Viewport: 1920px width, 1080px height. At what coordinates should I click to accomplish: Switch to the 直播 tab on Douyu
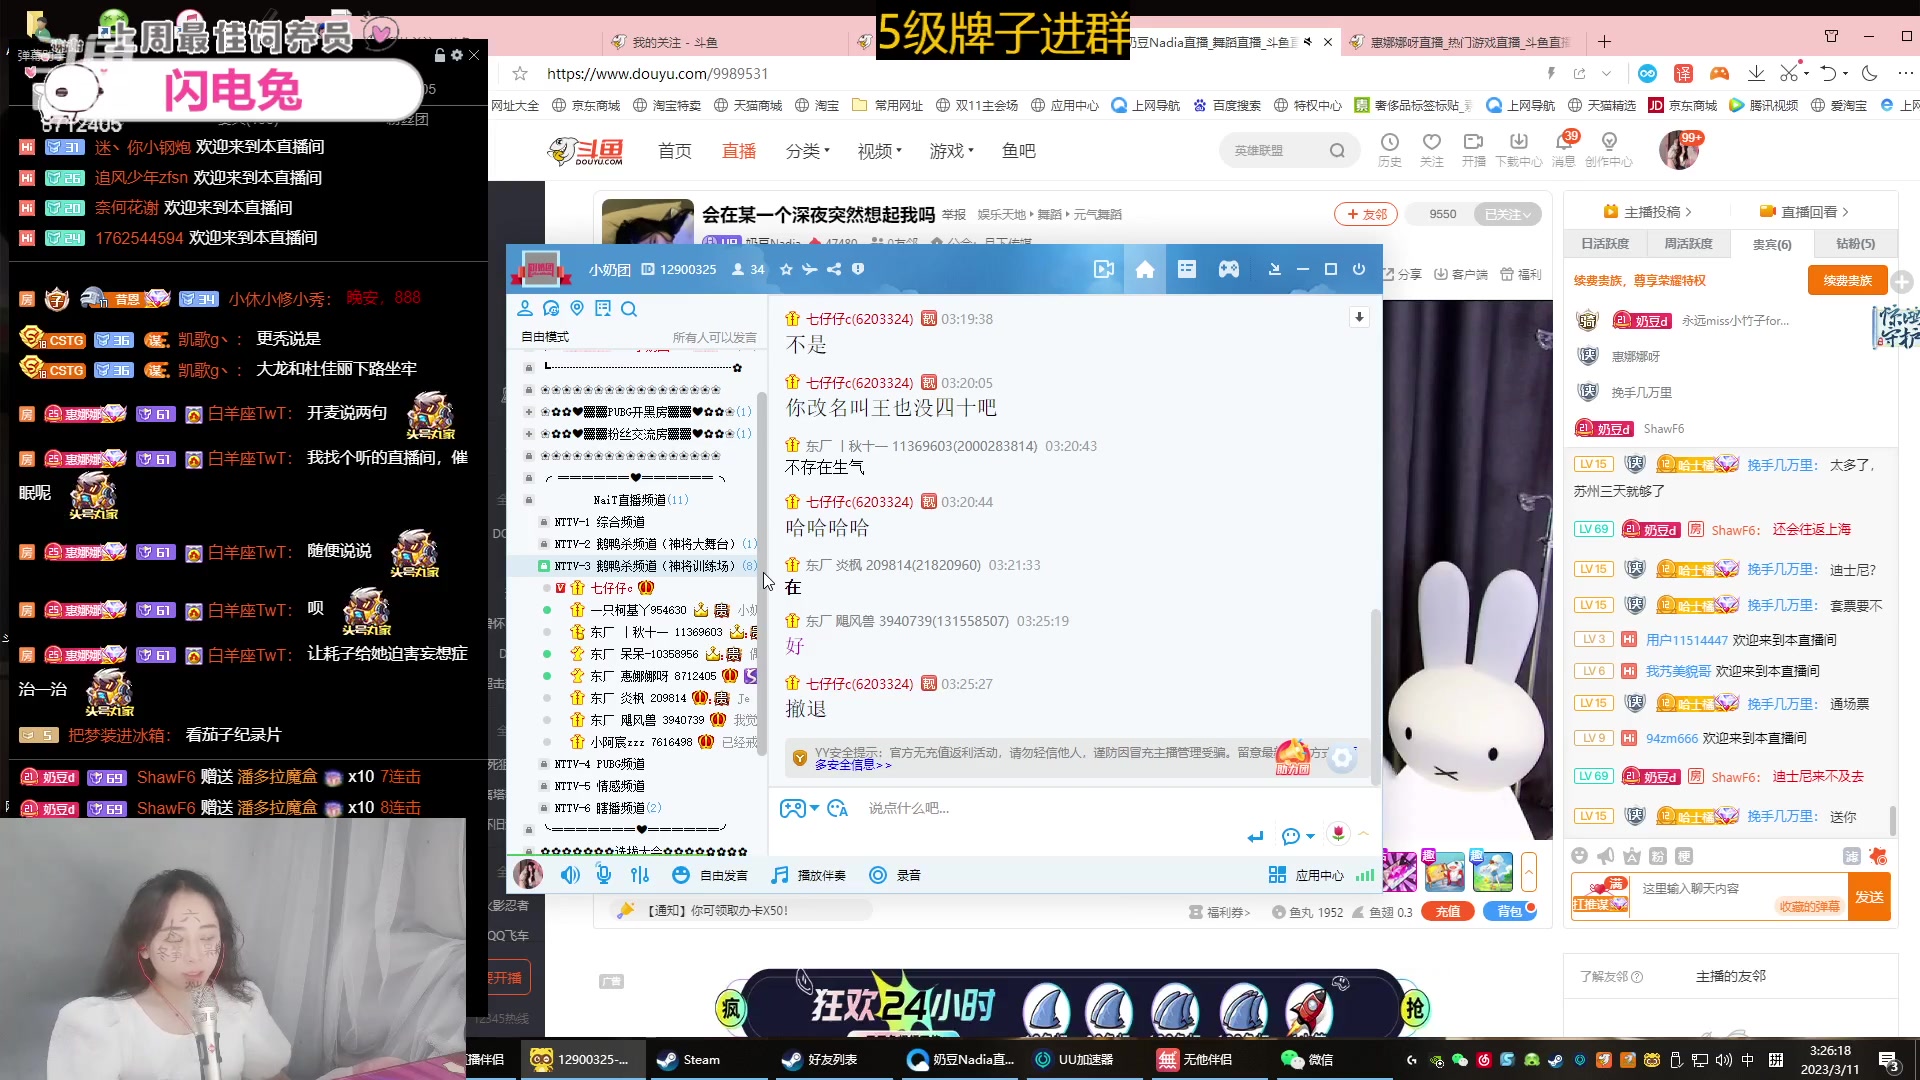(x=738, y=150)
